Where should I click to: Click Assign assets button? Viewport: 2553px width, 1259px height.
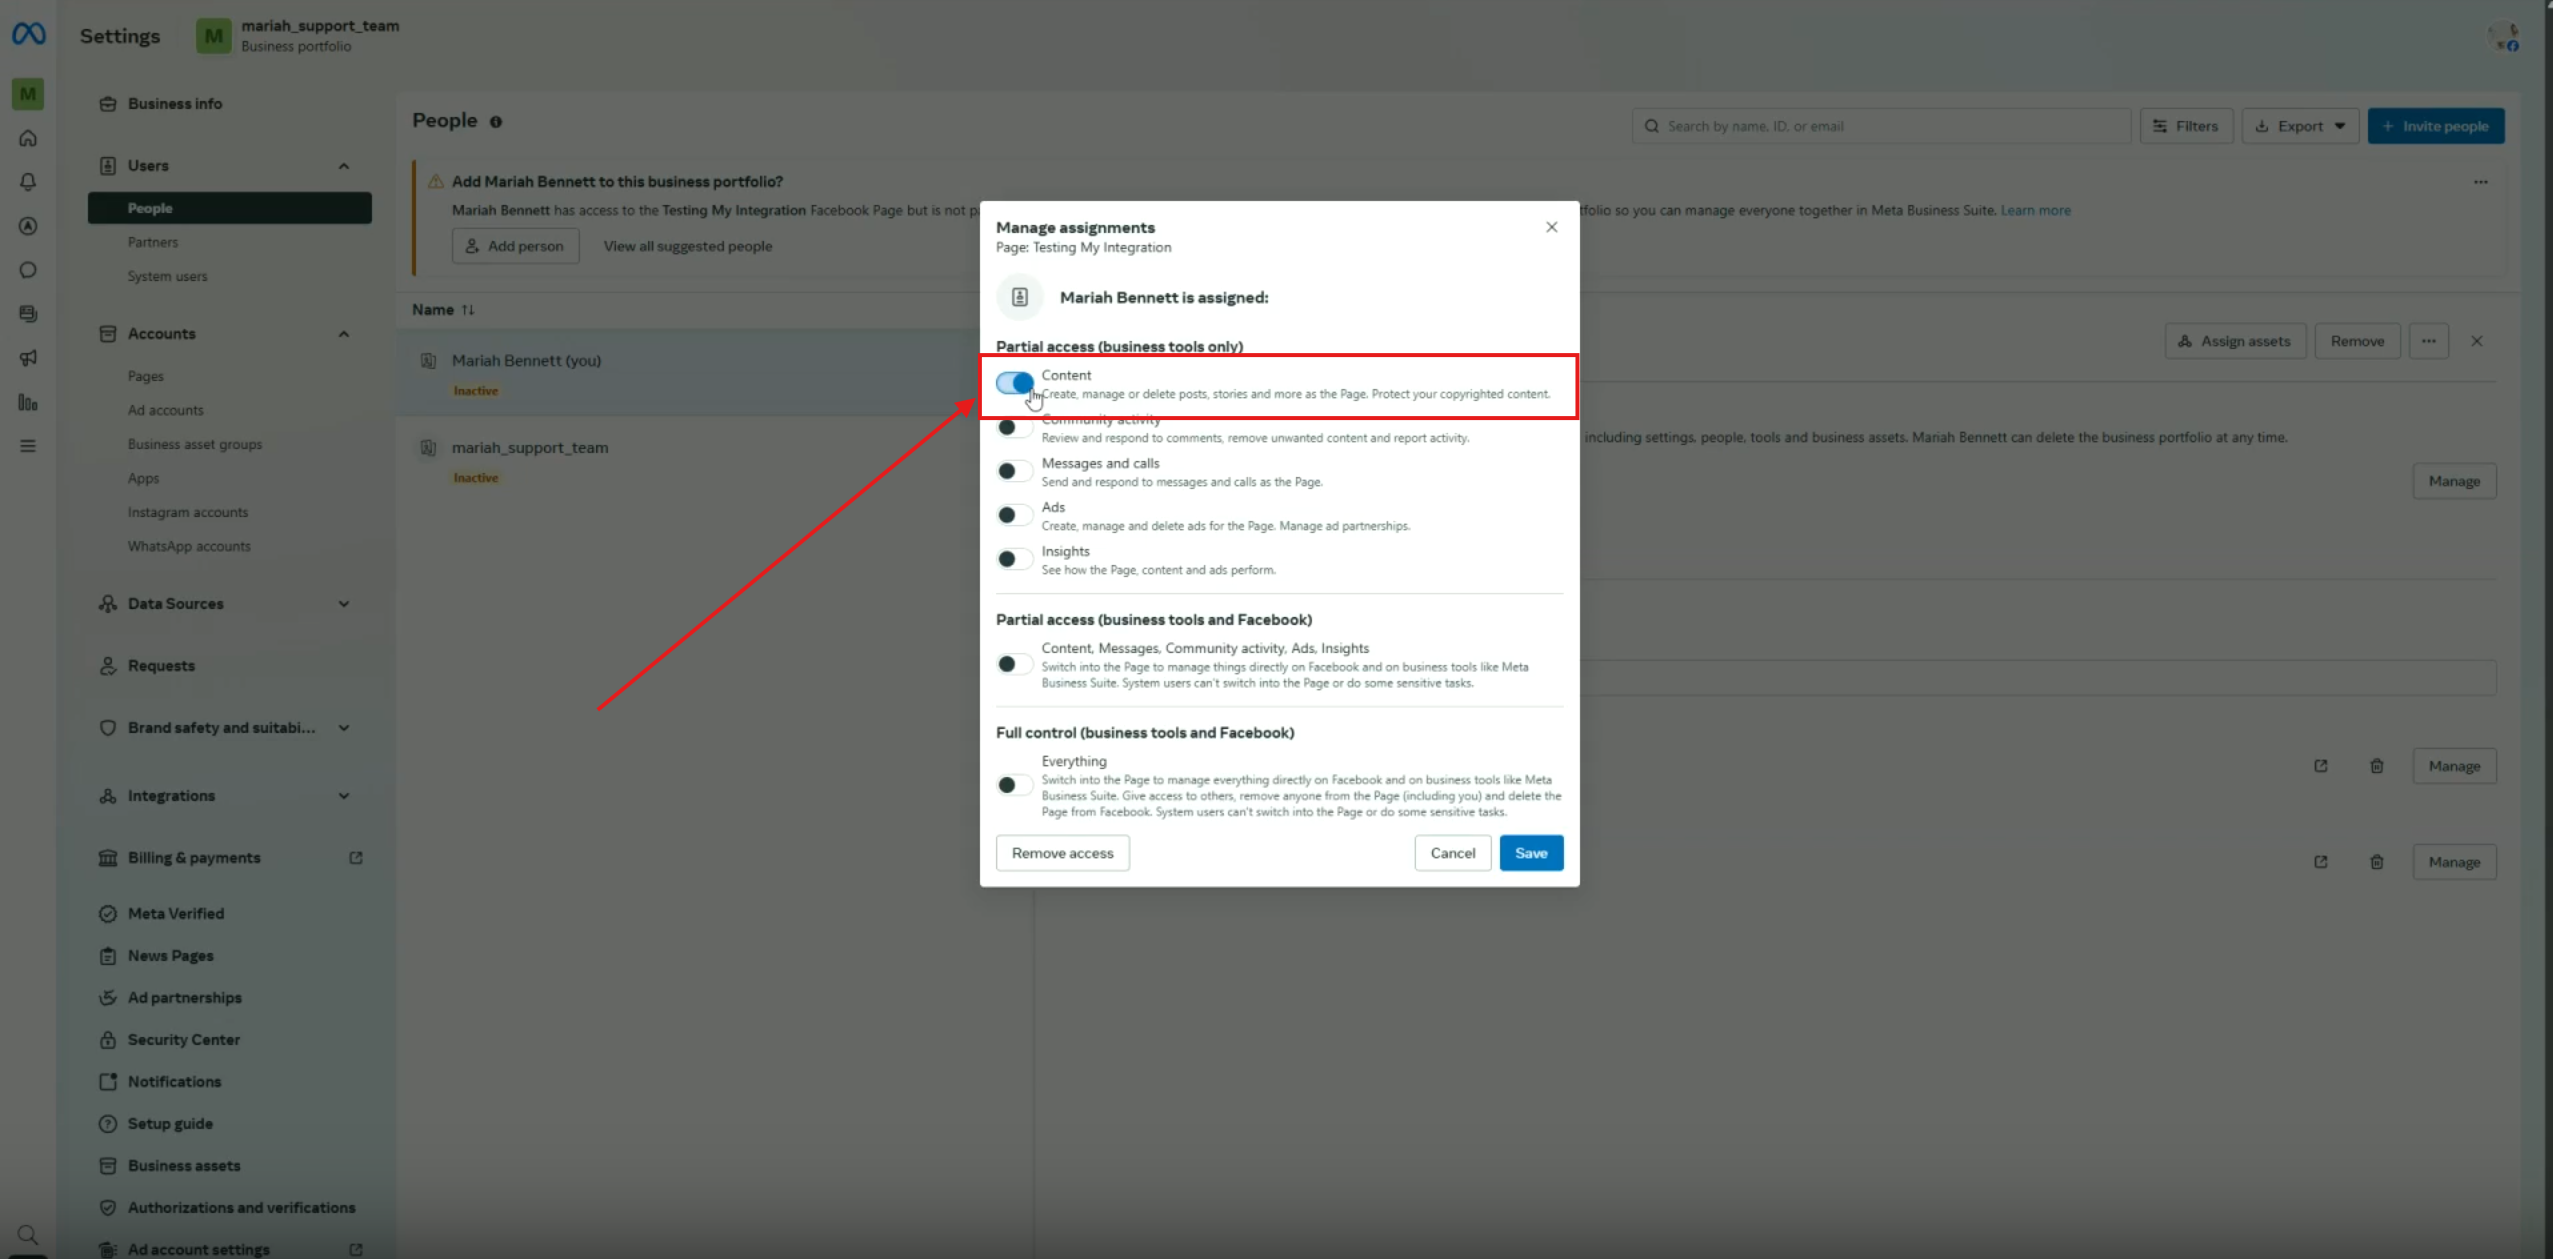tap(2234, 341)
